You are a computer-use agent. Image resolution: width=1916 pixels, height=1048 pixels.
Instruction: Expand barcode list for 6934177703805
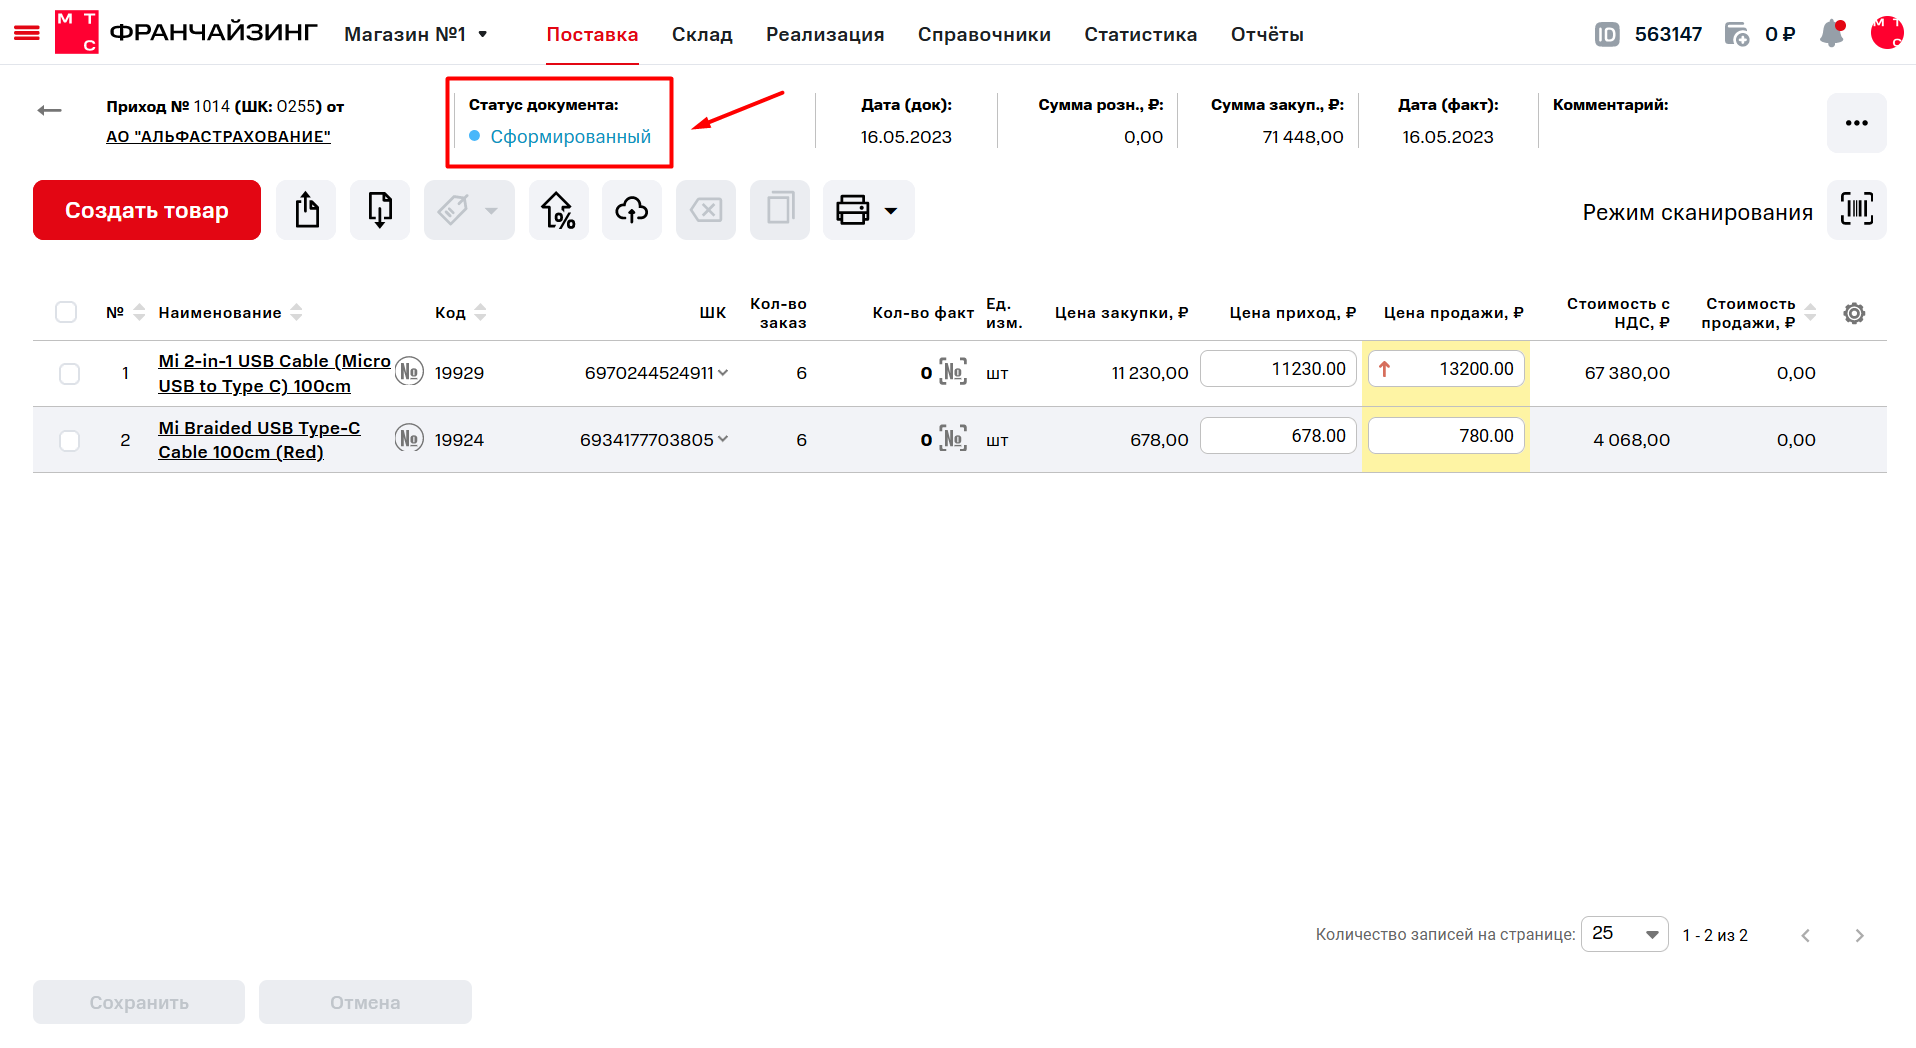click(723, 439)
